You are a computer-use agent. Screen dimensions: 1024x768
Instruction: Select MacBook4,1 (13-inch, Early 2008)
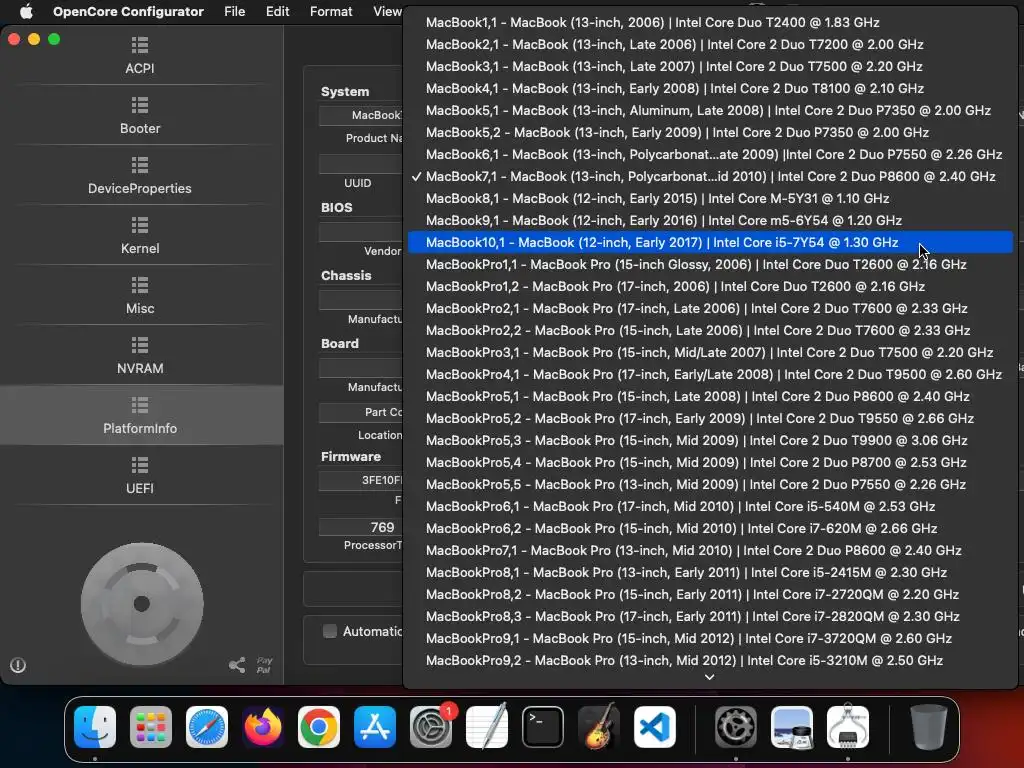(710, 88)
